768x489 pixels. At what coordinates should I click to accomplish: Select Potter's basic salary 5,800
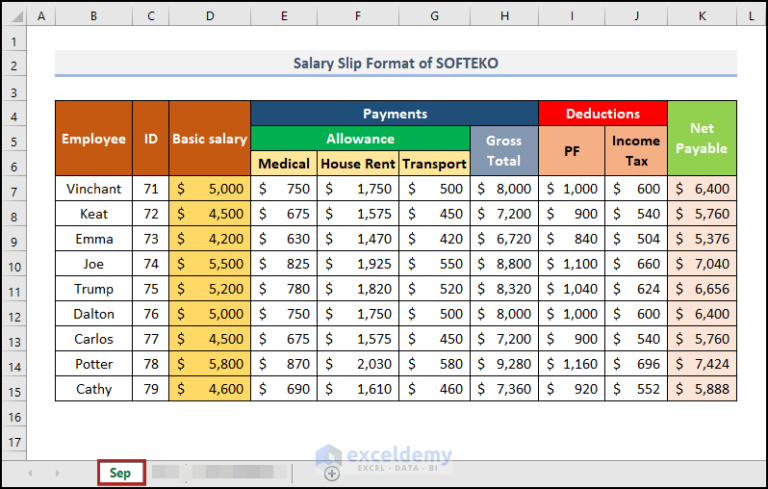pyautogui.click(x=210, y=364)
